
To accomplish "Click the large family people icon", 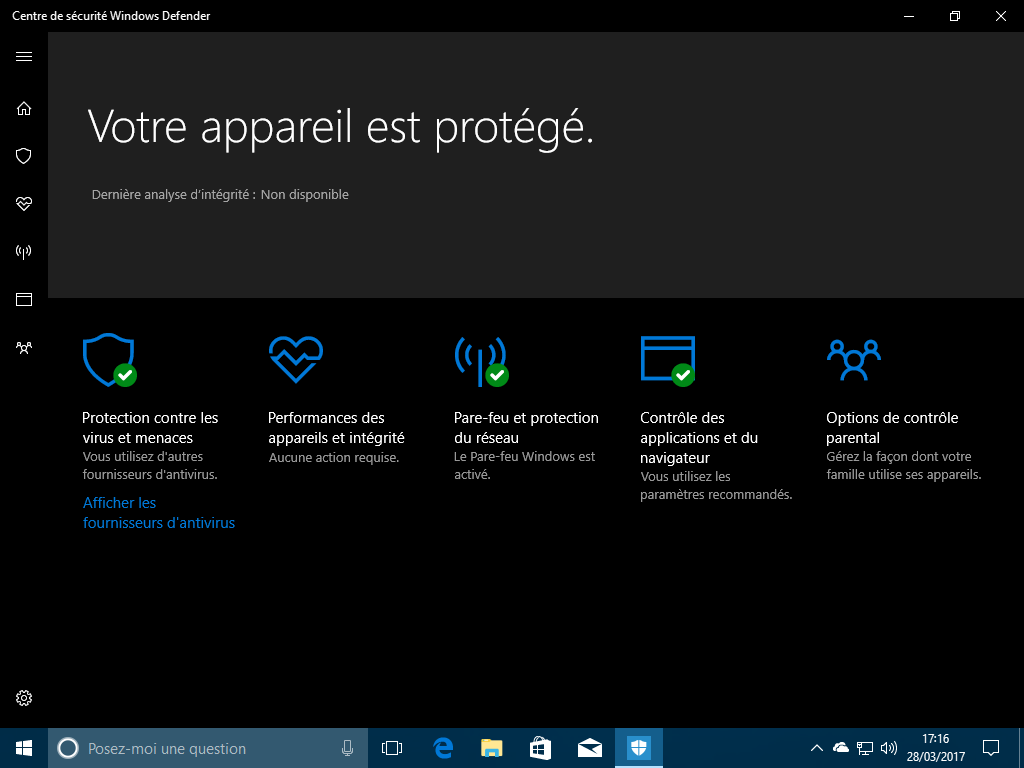I will 854,359.
